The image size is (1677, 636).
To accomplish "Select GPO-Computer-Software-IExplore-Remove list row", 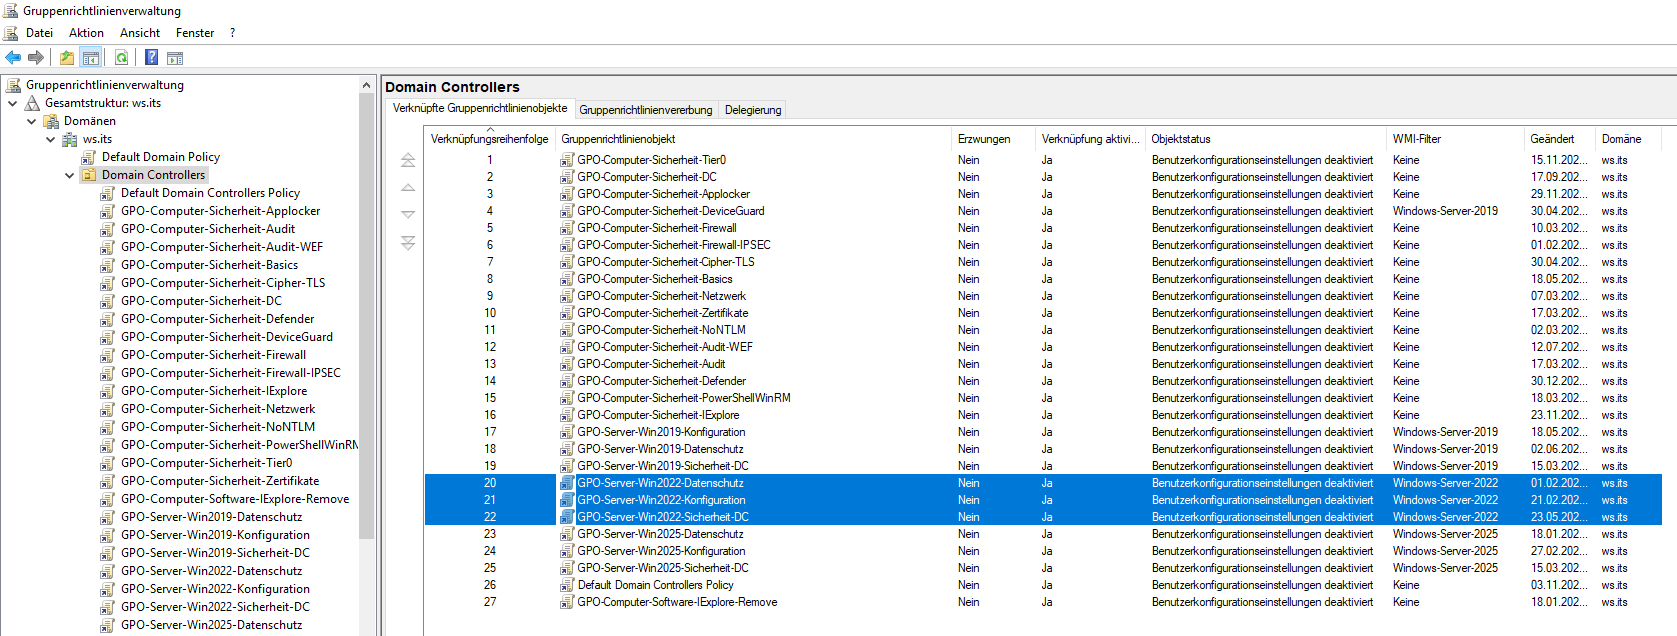I will click(1043, 602).
